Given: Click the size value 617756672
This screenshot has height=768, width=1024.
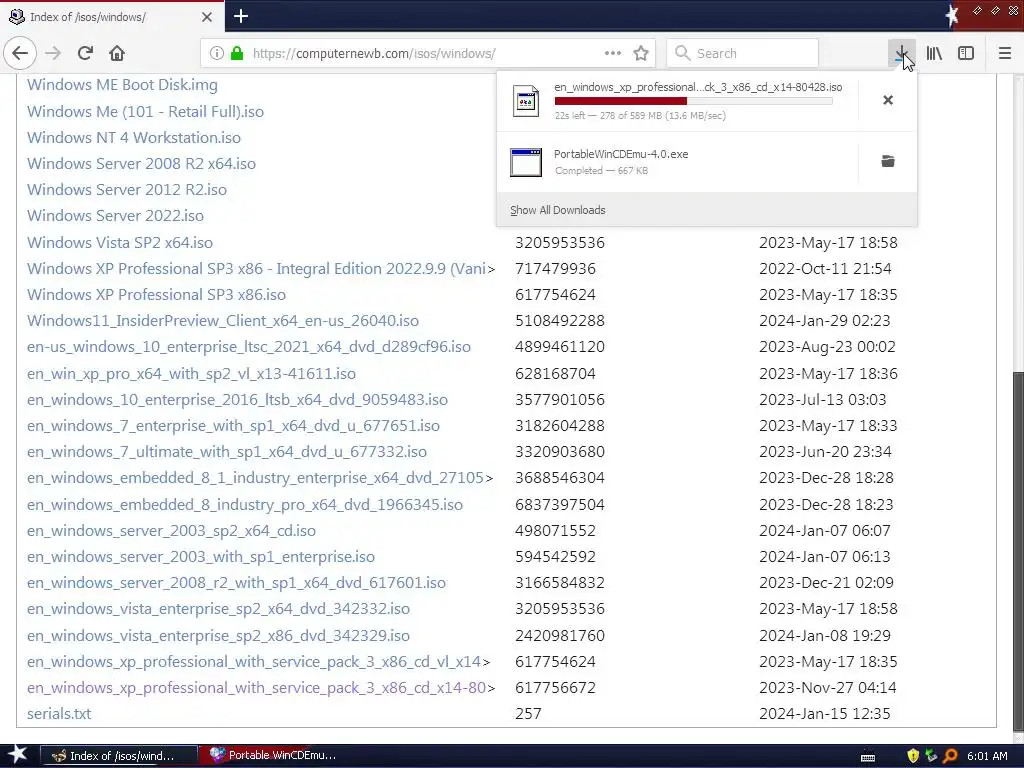Looking at the screenshot, I should point(555,688).
